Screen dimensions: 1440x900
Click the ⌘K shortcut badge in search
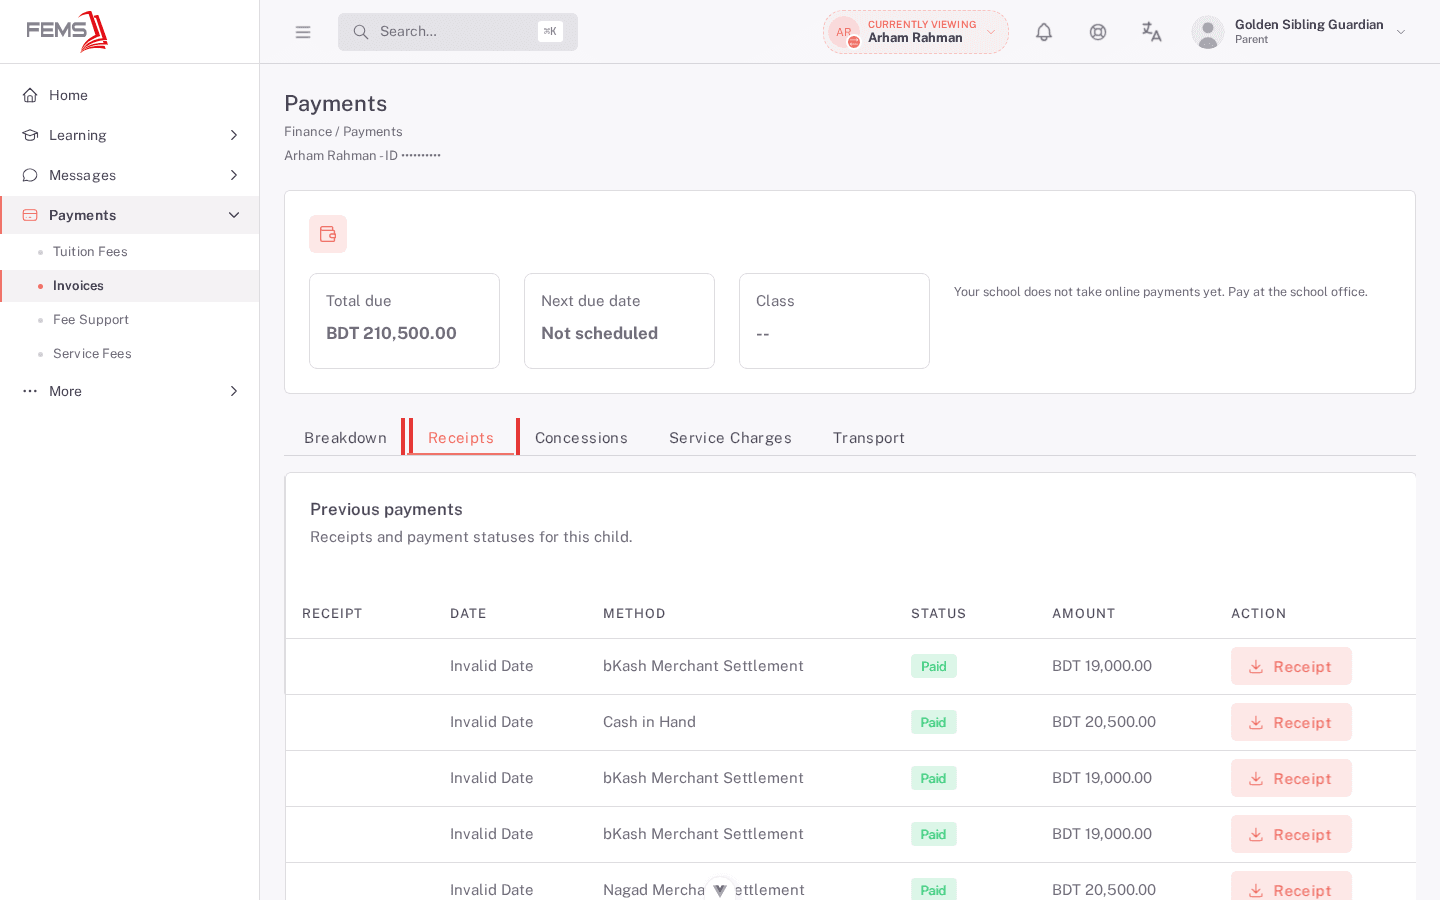pyautogui.click(x=550, y=32)
